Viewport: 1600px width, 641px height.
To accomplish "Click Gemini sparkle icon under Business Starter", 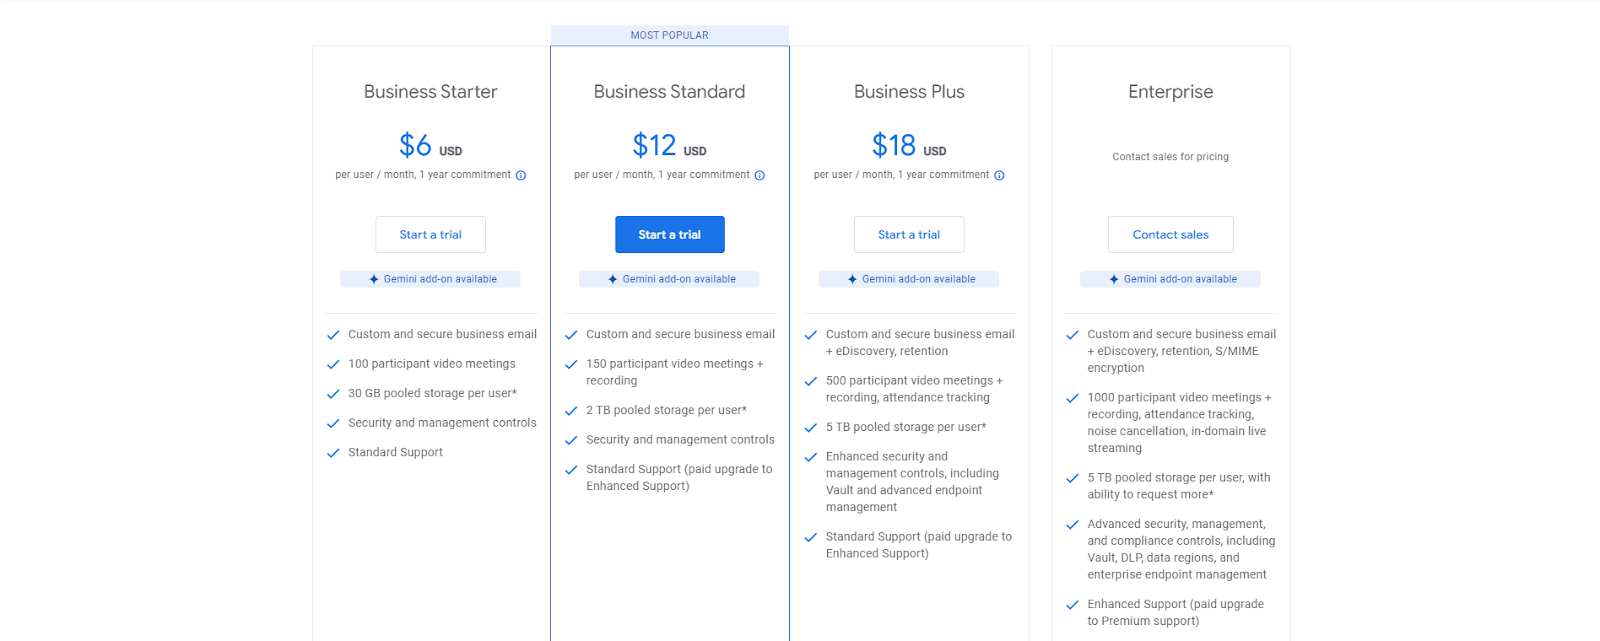I will tap(374, 279).
